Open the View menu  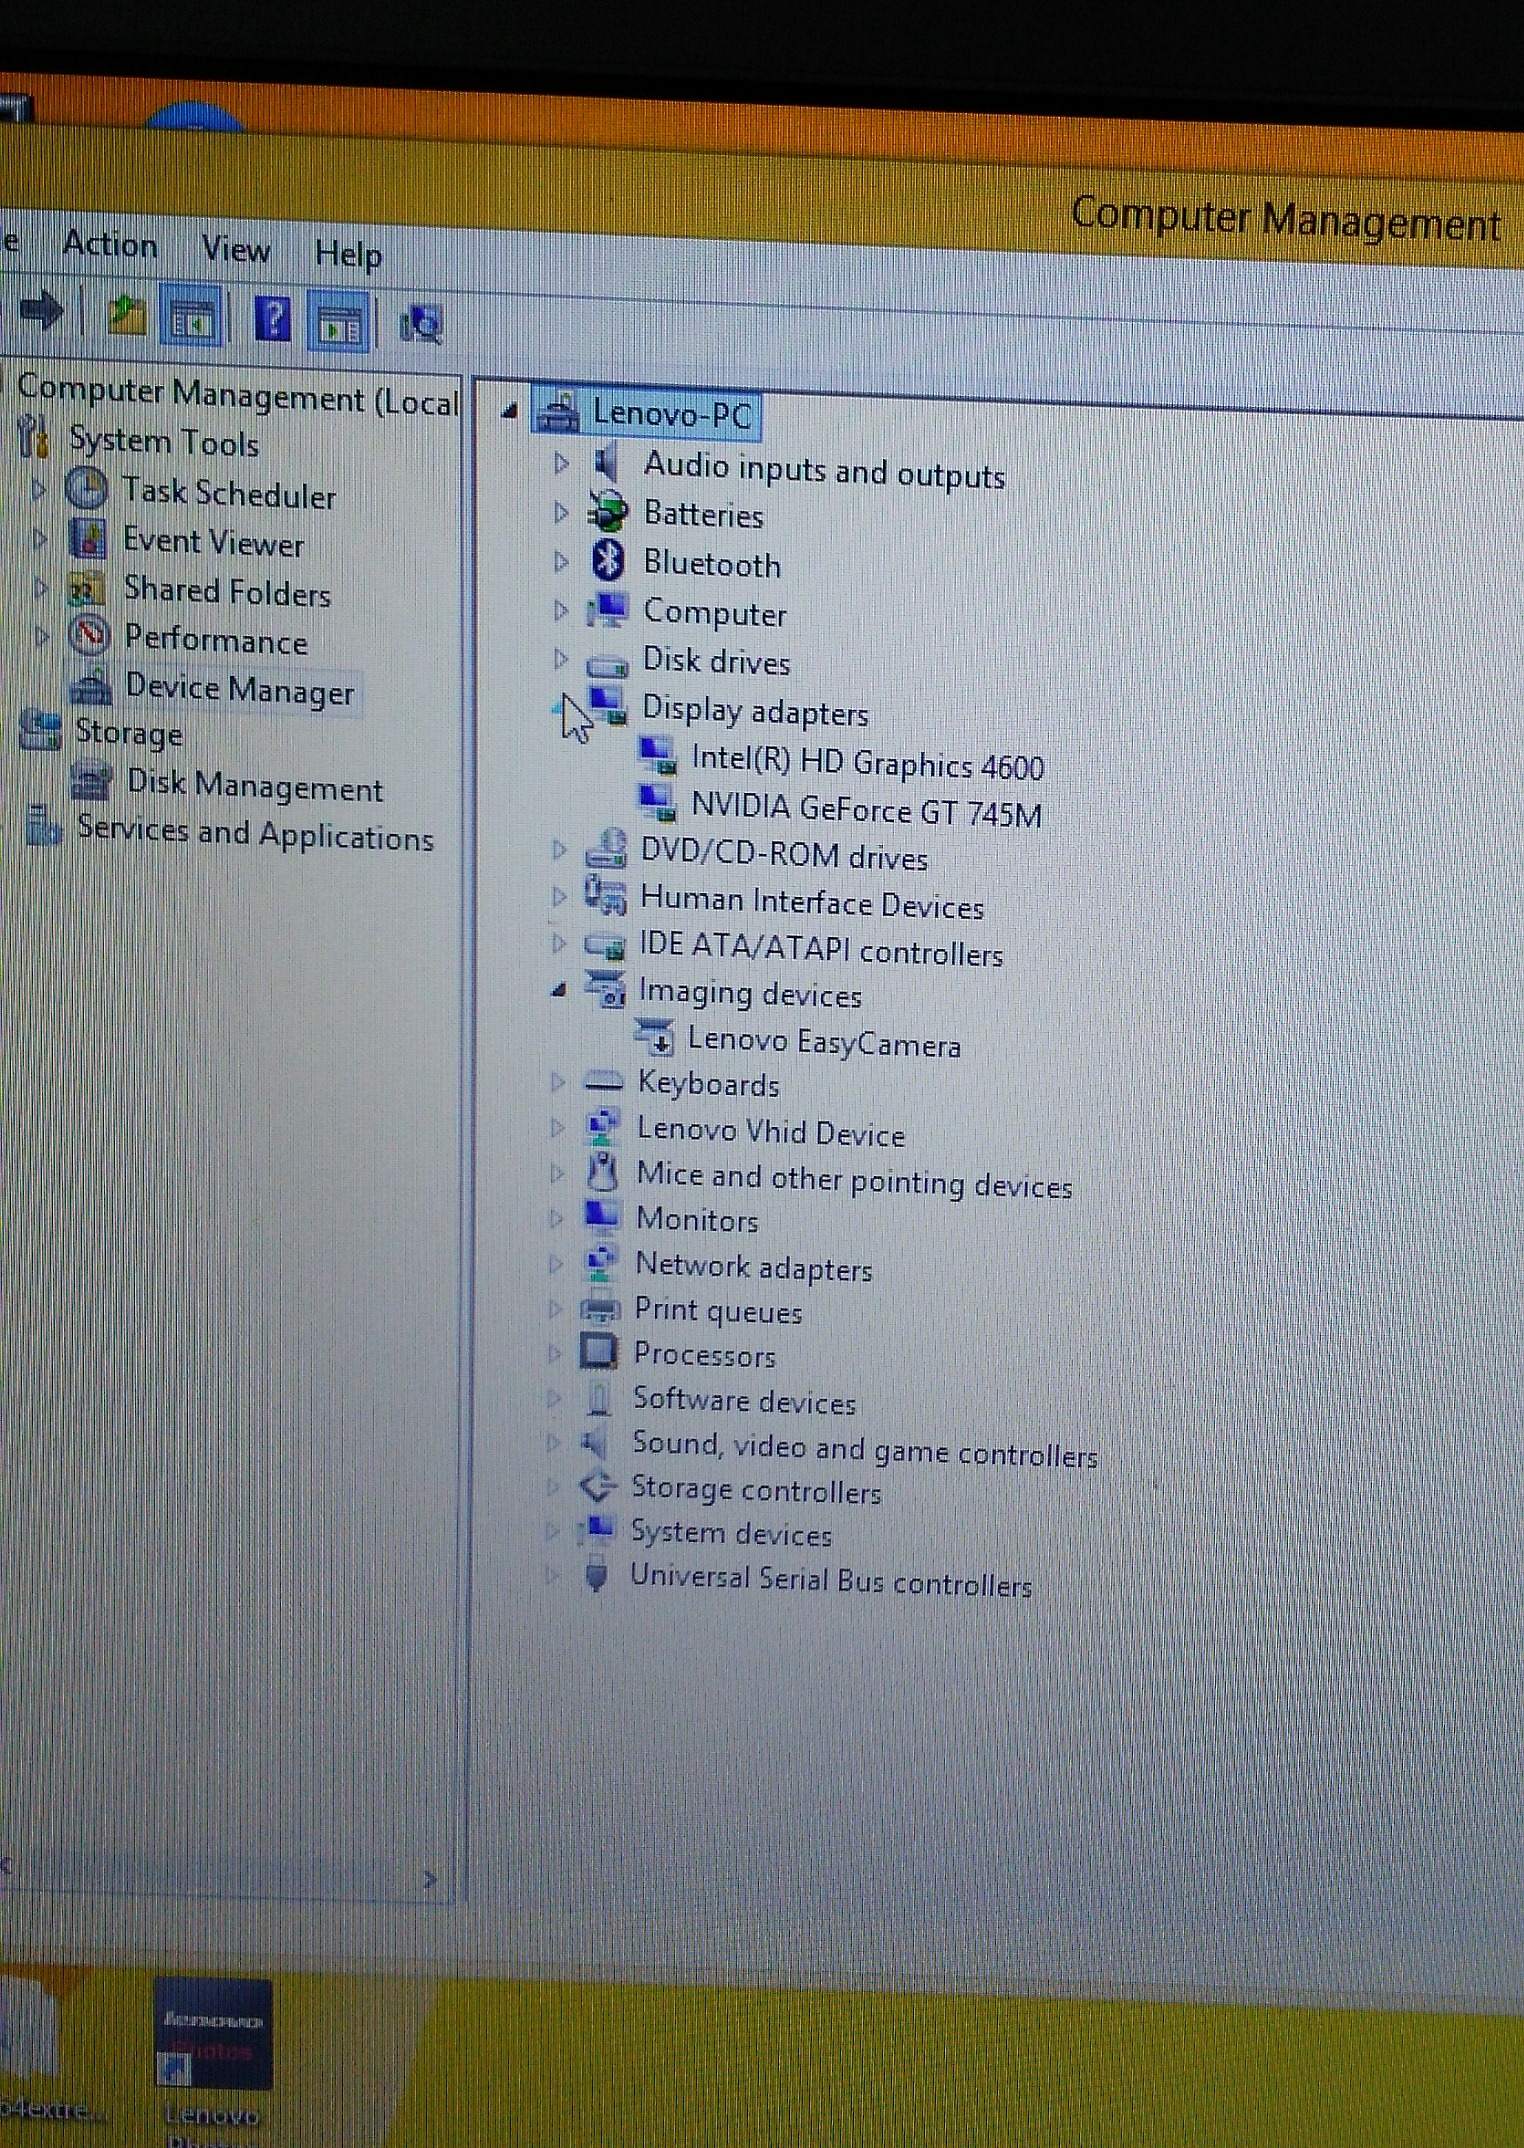pos(236,249)
